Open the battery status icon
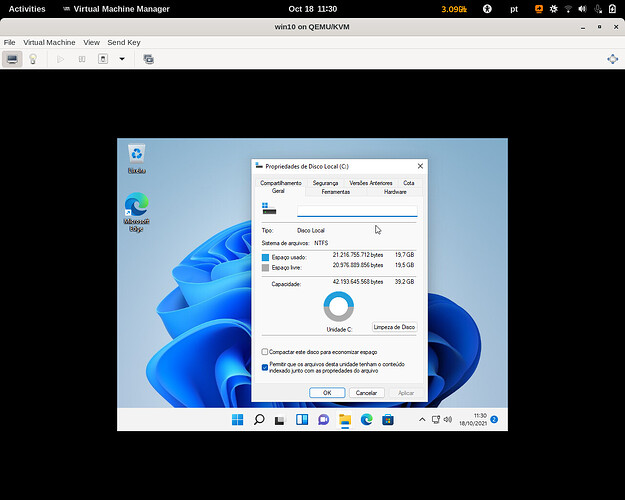 [613, 9]
